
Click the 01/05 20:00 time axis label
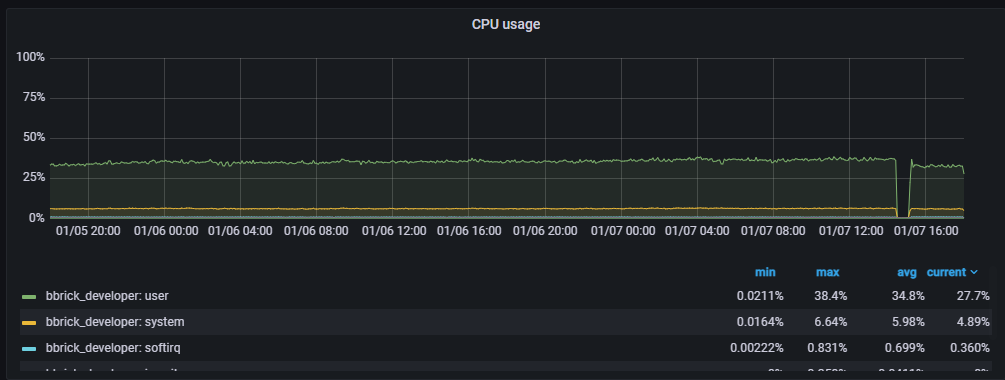[88, 231]
